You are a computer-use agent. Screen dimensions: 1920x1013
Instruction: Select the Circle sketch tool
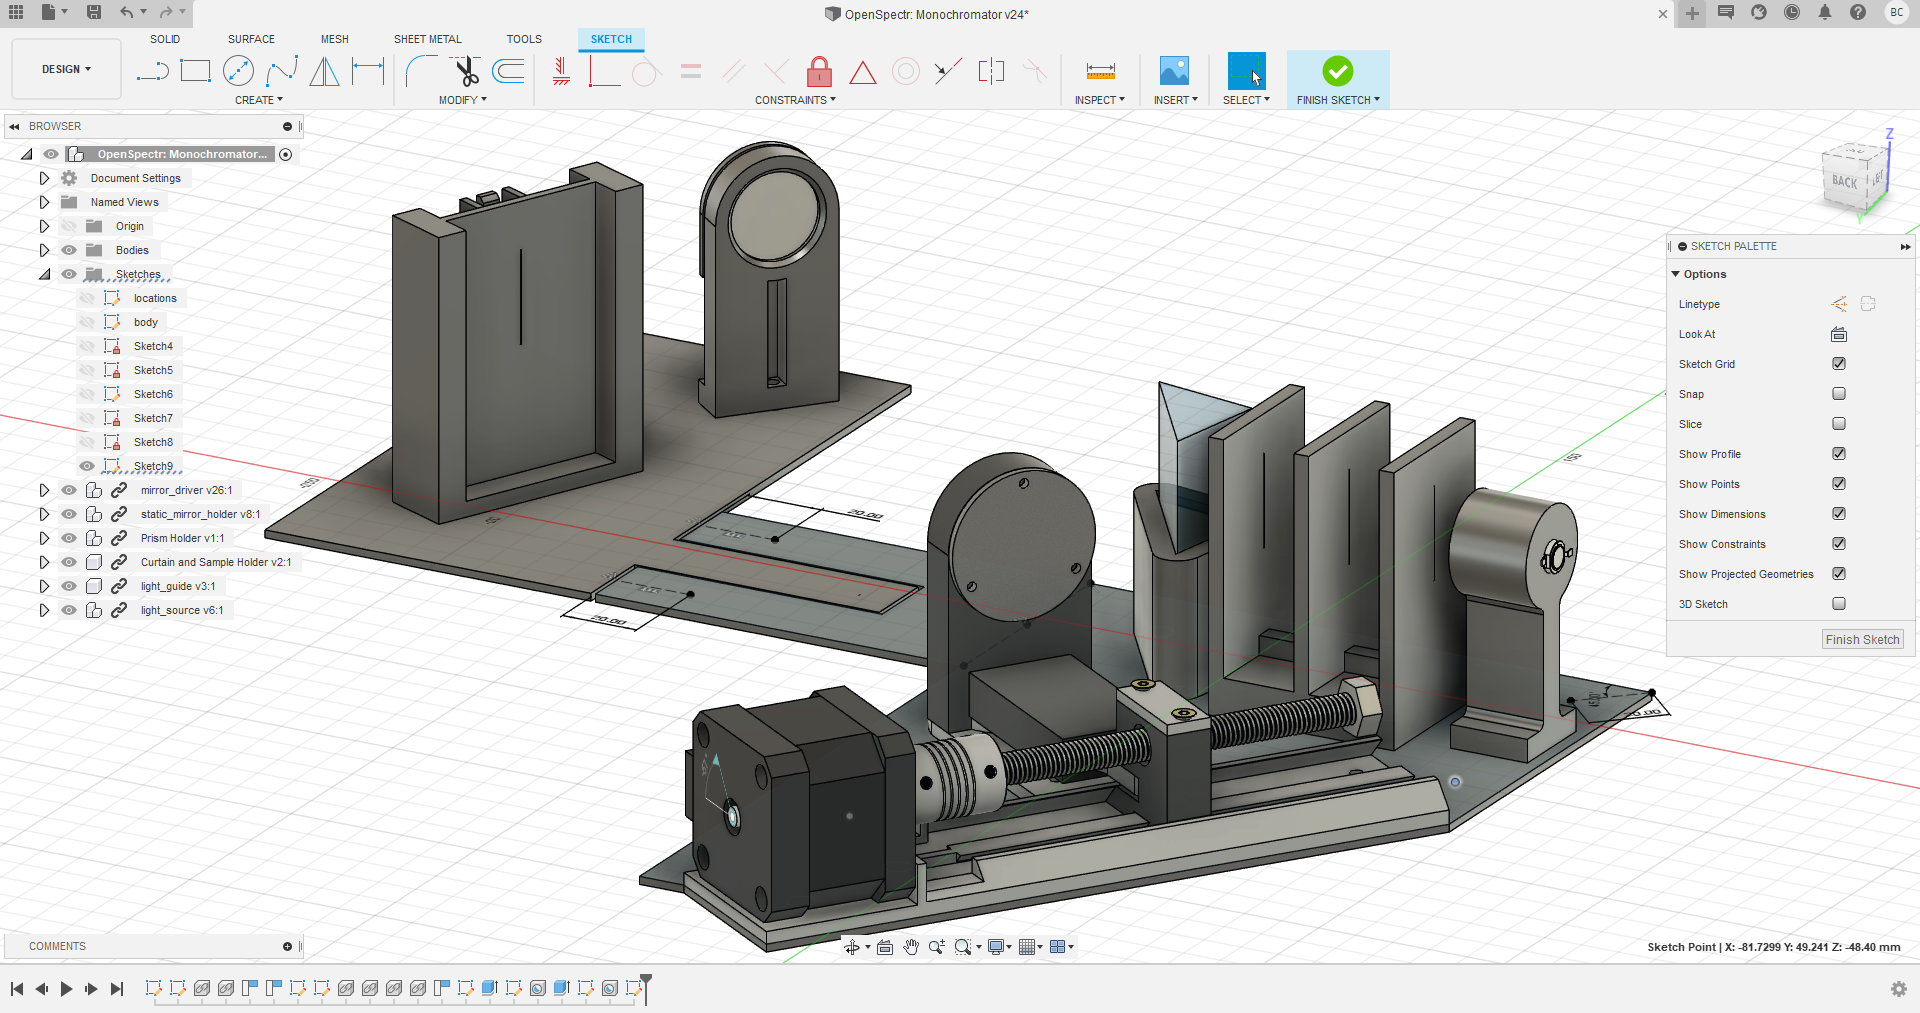239,71
